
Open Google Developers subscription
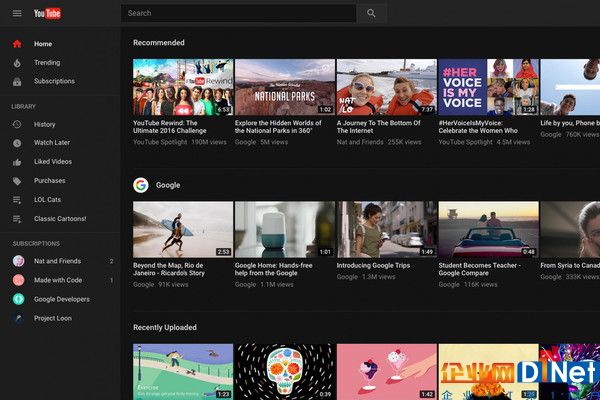click(62, 299)
